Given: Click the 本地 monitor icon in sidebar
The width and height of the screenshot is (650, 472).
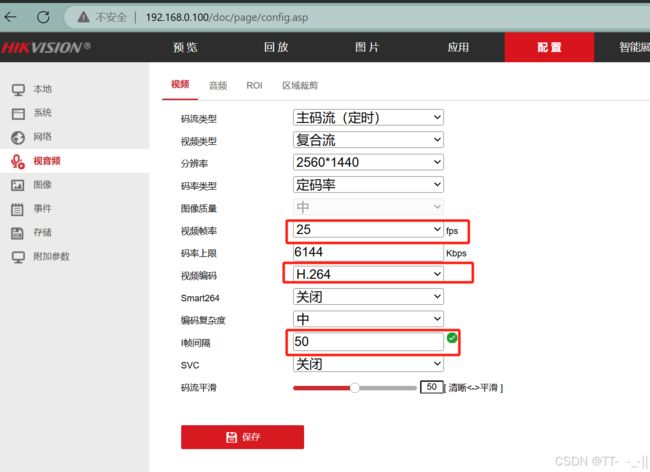Looking at the screenshot, I should click(x=18, y=90).
